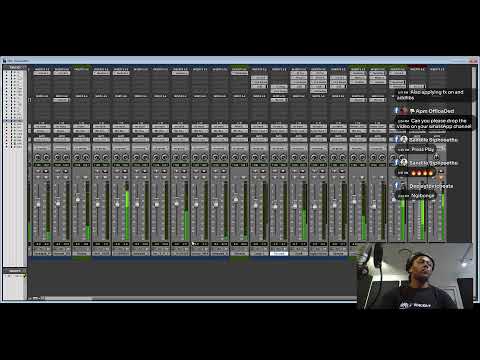Mute the twelfth channel strip
The height and width of the screenshot is (360, 480).
(x=263, y=177)
